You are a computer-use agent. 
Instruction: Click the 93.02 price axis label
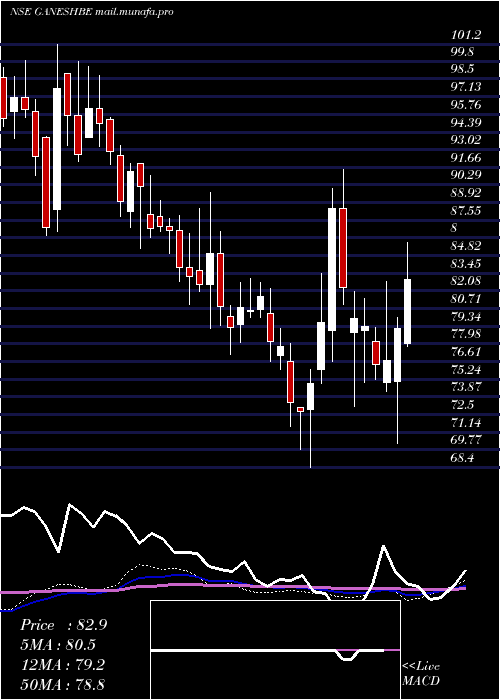(466, 140)
